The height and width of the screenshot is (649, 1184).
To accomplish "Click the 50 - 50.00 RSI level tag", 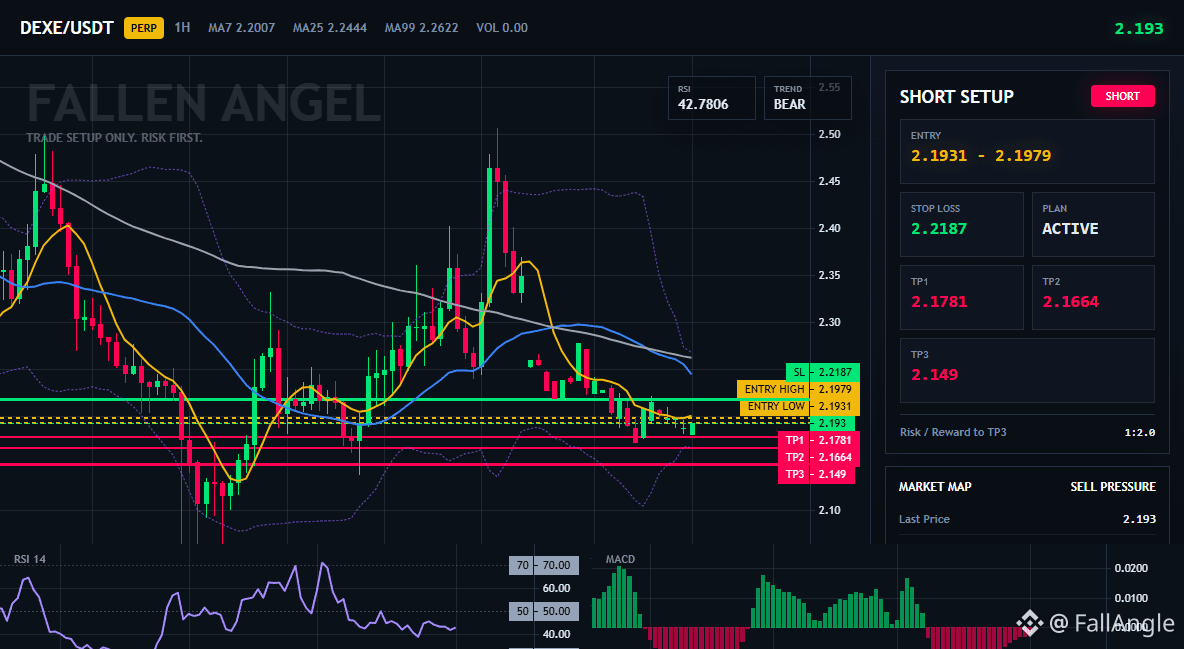I will [544, 610].
